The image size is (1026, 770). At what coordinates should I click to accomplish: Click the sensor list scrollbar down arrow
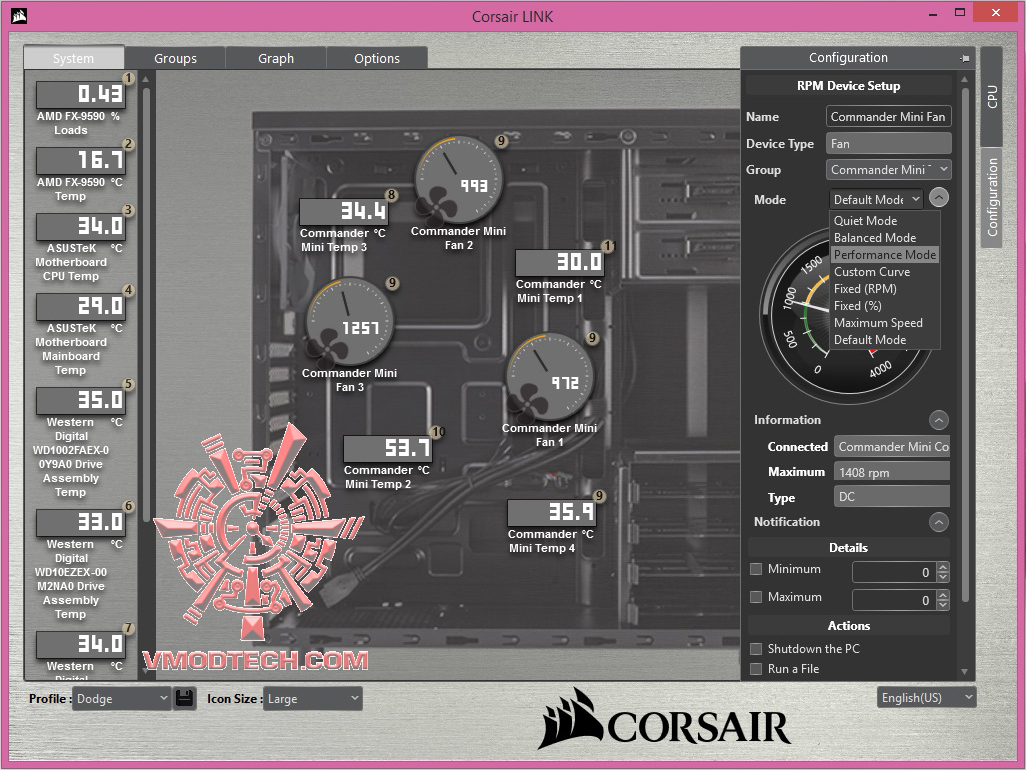click(x=145, y=672)
